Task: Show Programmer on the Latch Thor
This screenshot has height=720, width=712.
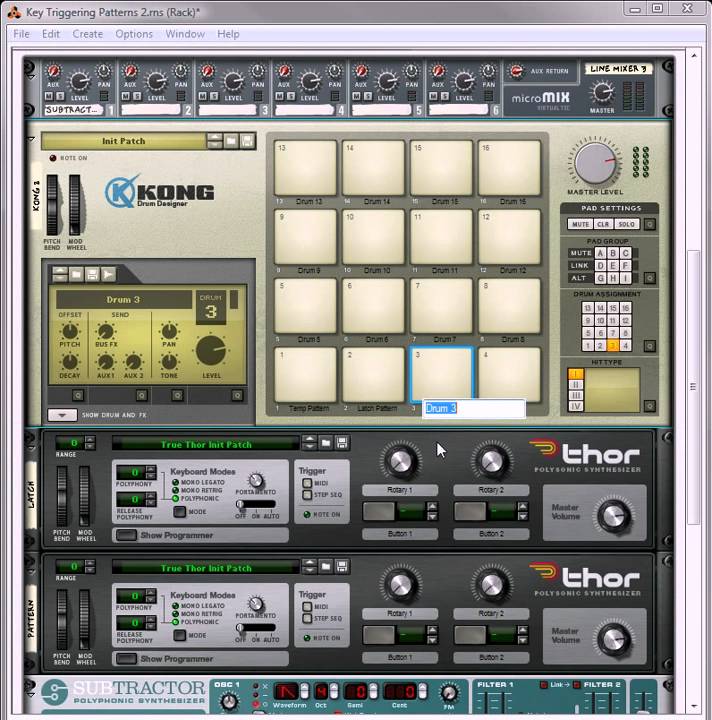Action: click(126, 535)
